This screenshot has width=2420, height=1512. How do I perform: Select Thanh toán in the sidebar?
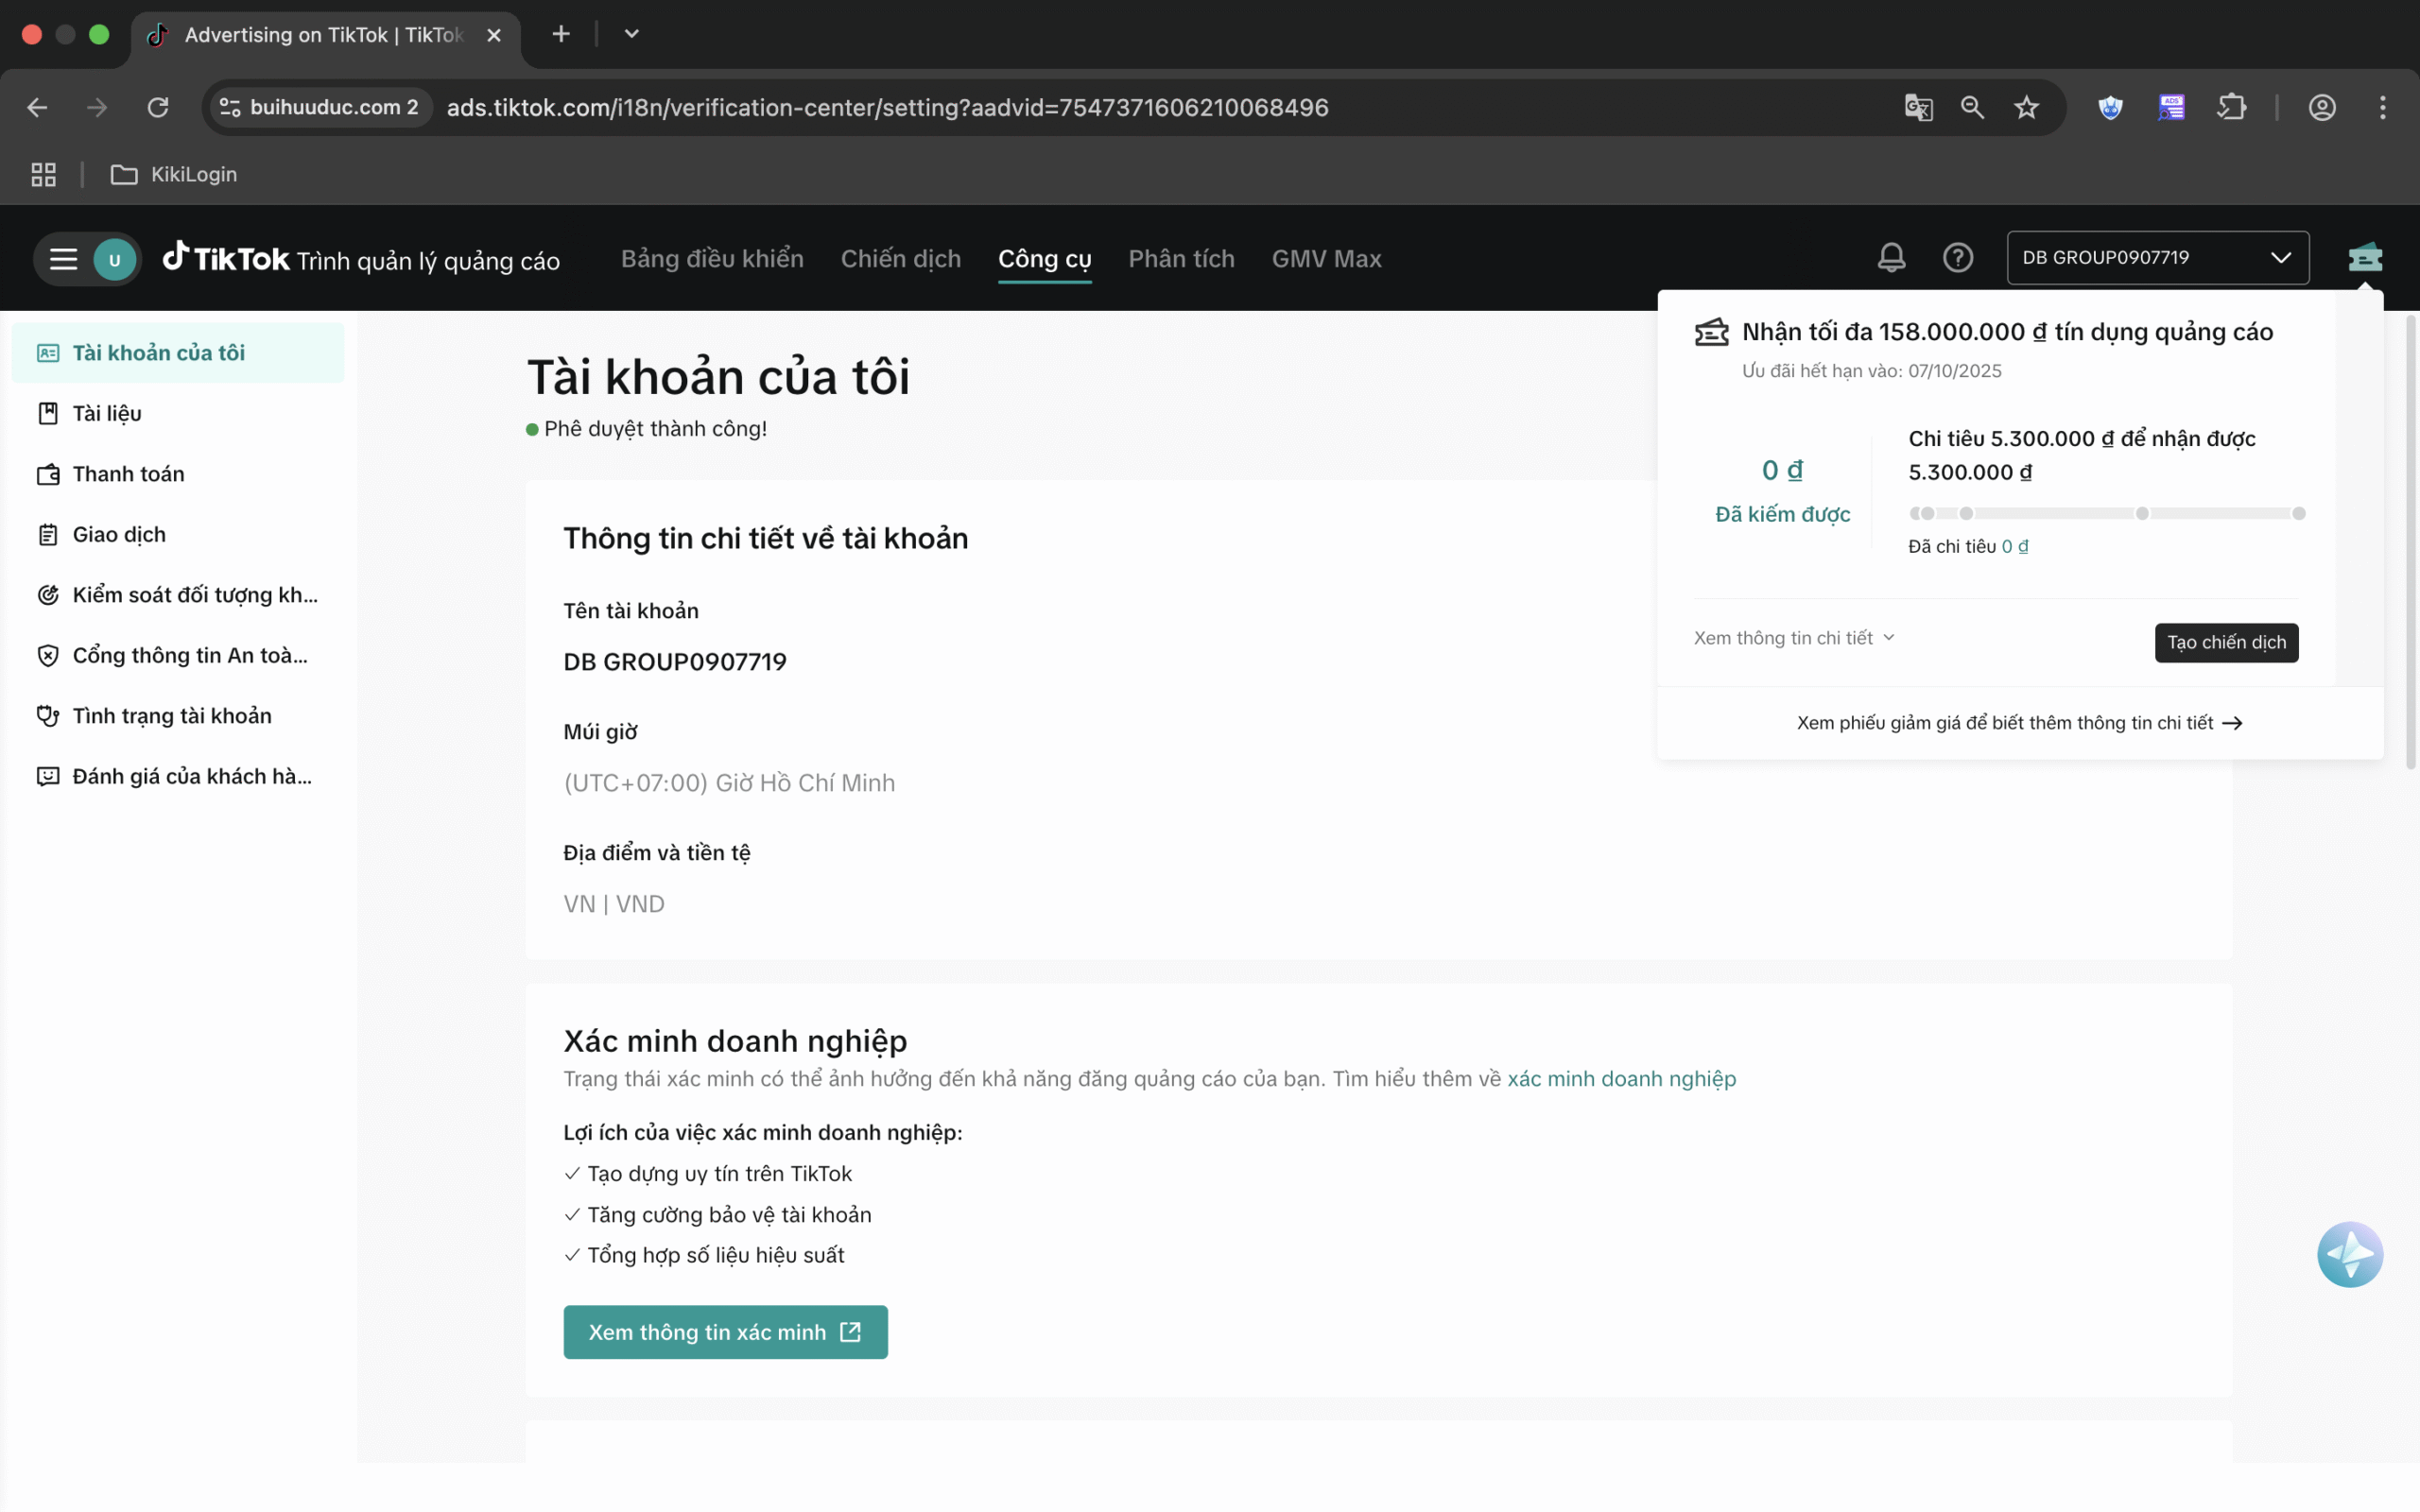point(128,474)
